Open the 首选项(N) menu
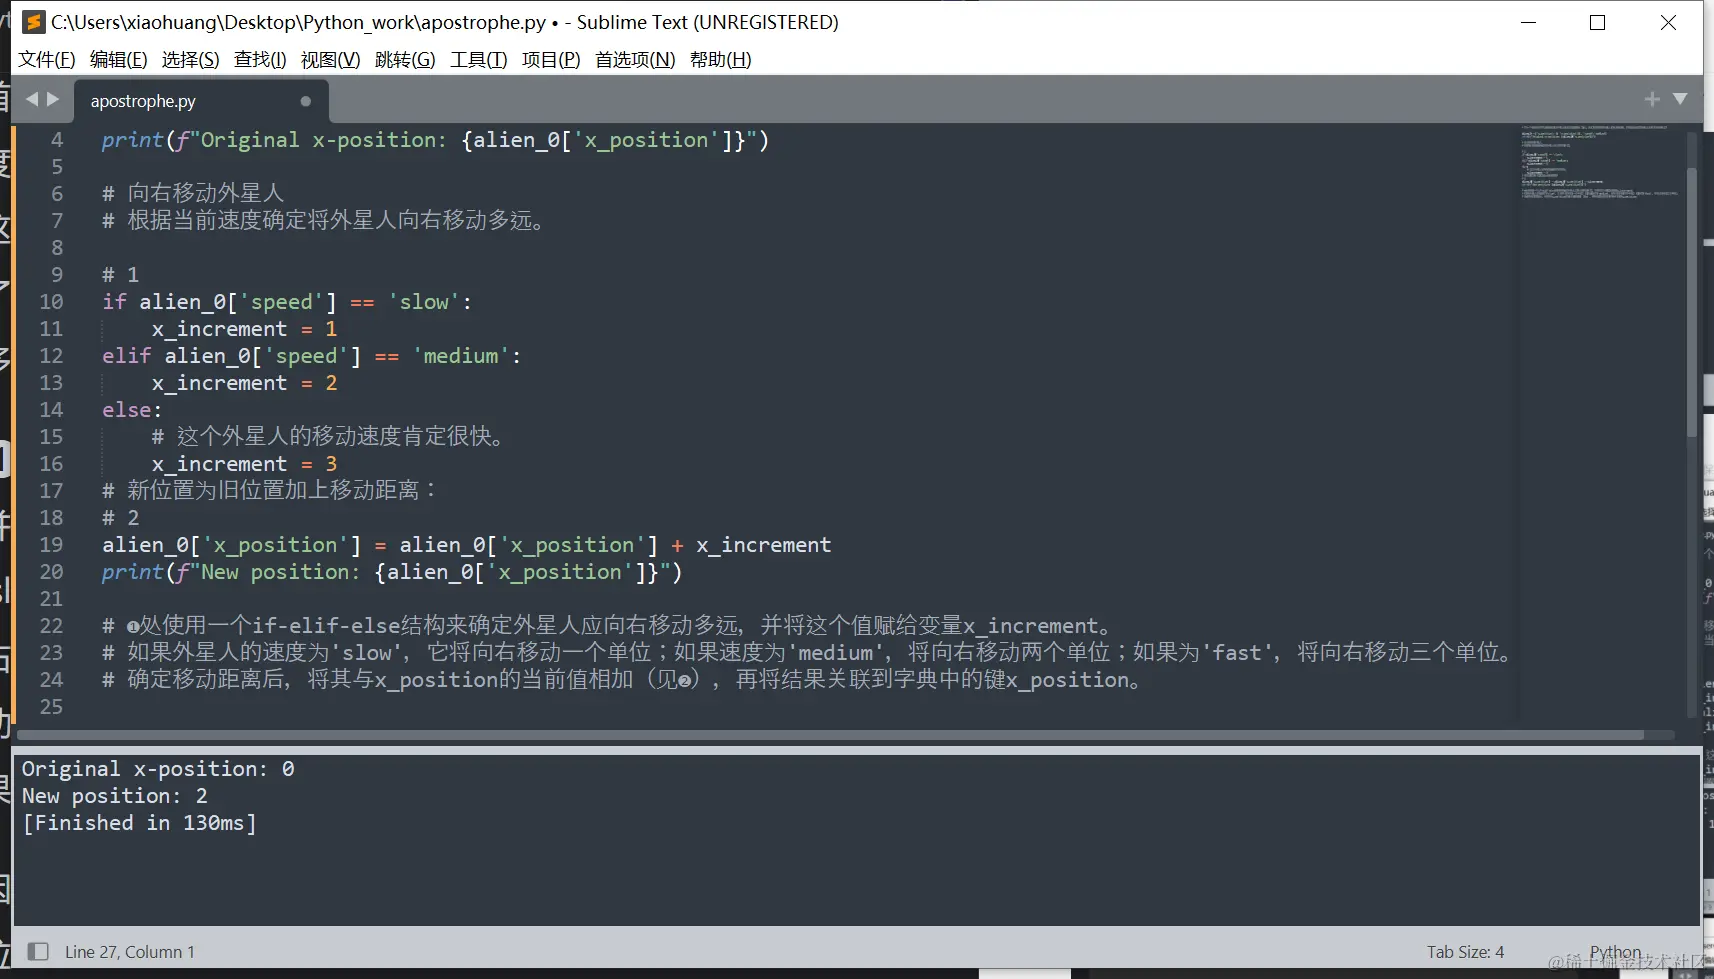 635,59
